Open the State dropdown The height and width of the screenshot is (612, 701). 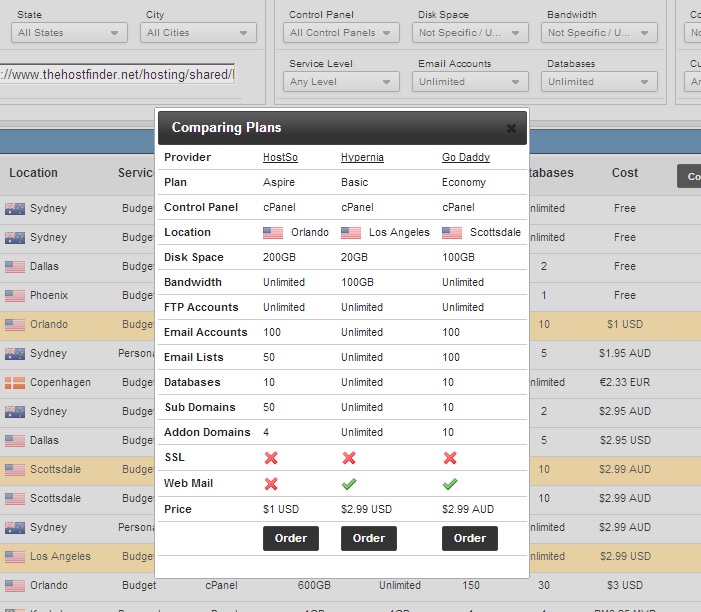pos(69,33)
